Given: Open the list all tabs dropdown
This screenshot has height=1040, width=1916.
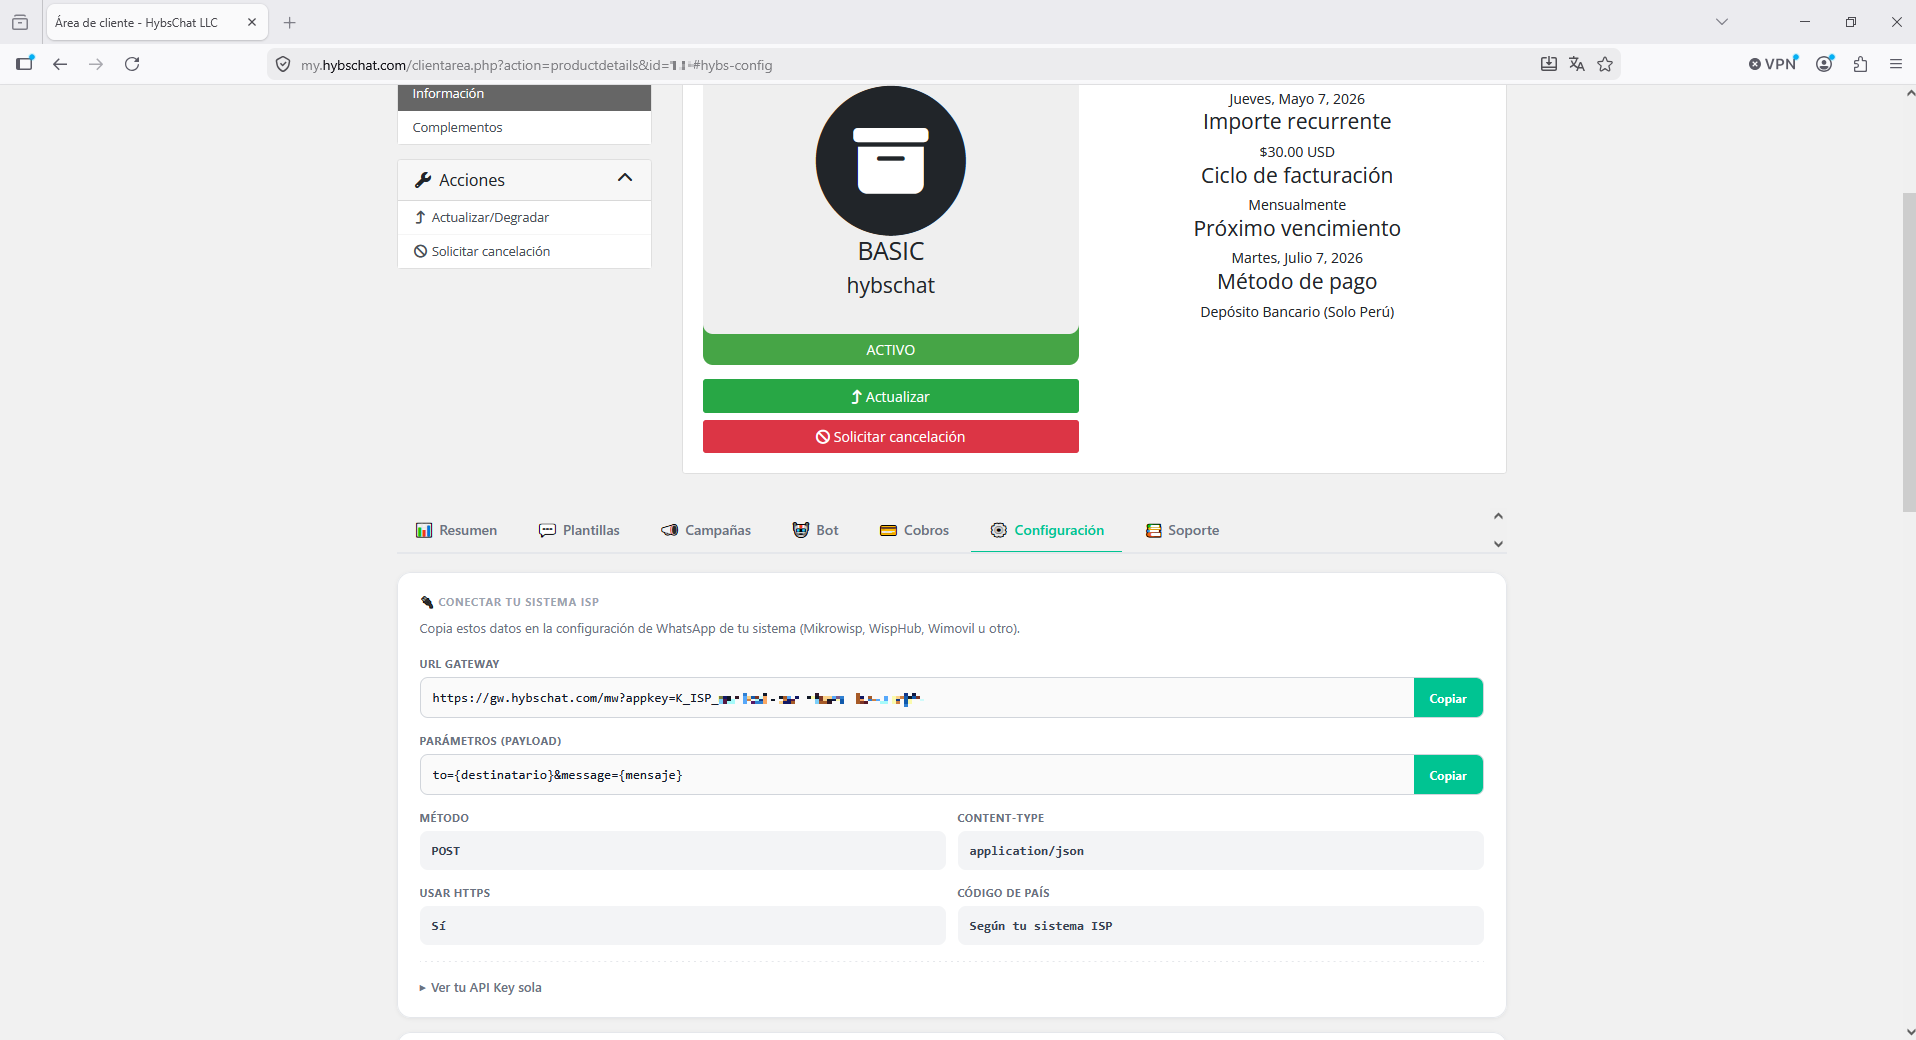Looking at the screenshot, I should [x=1722, y=22].
